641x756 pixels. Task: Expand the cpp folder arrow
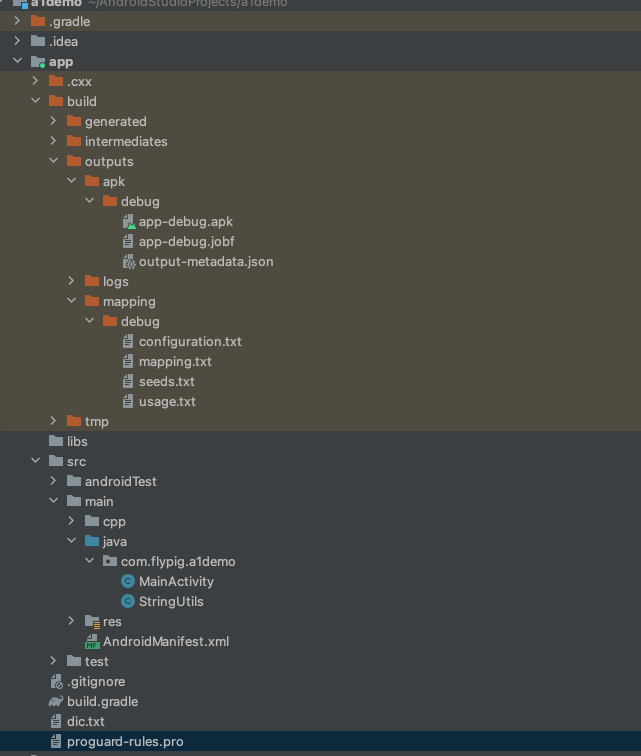[x=71, y=522]
